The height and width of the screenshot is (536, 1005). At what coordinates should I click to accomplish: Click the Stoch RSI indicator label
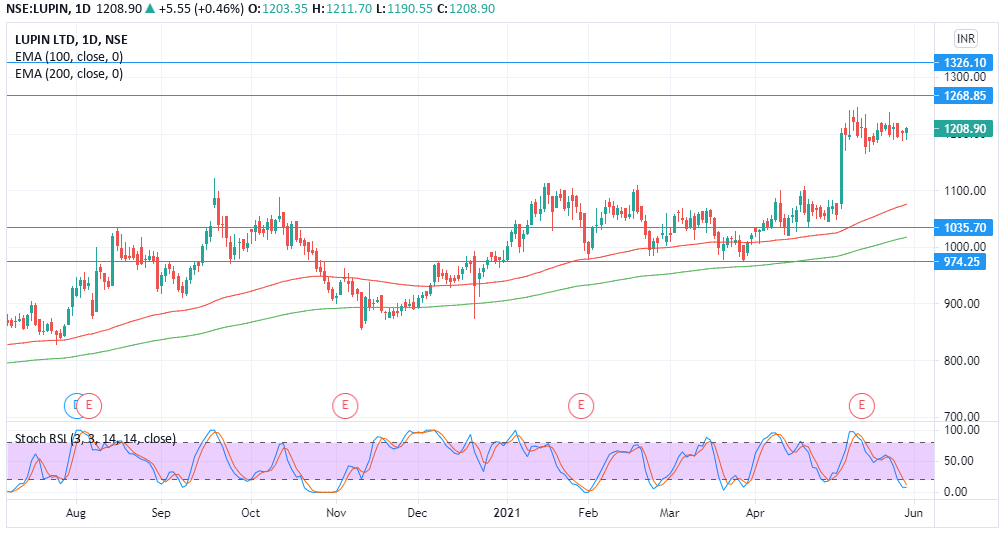click(95, 438)
